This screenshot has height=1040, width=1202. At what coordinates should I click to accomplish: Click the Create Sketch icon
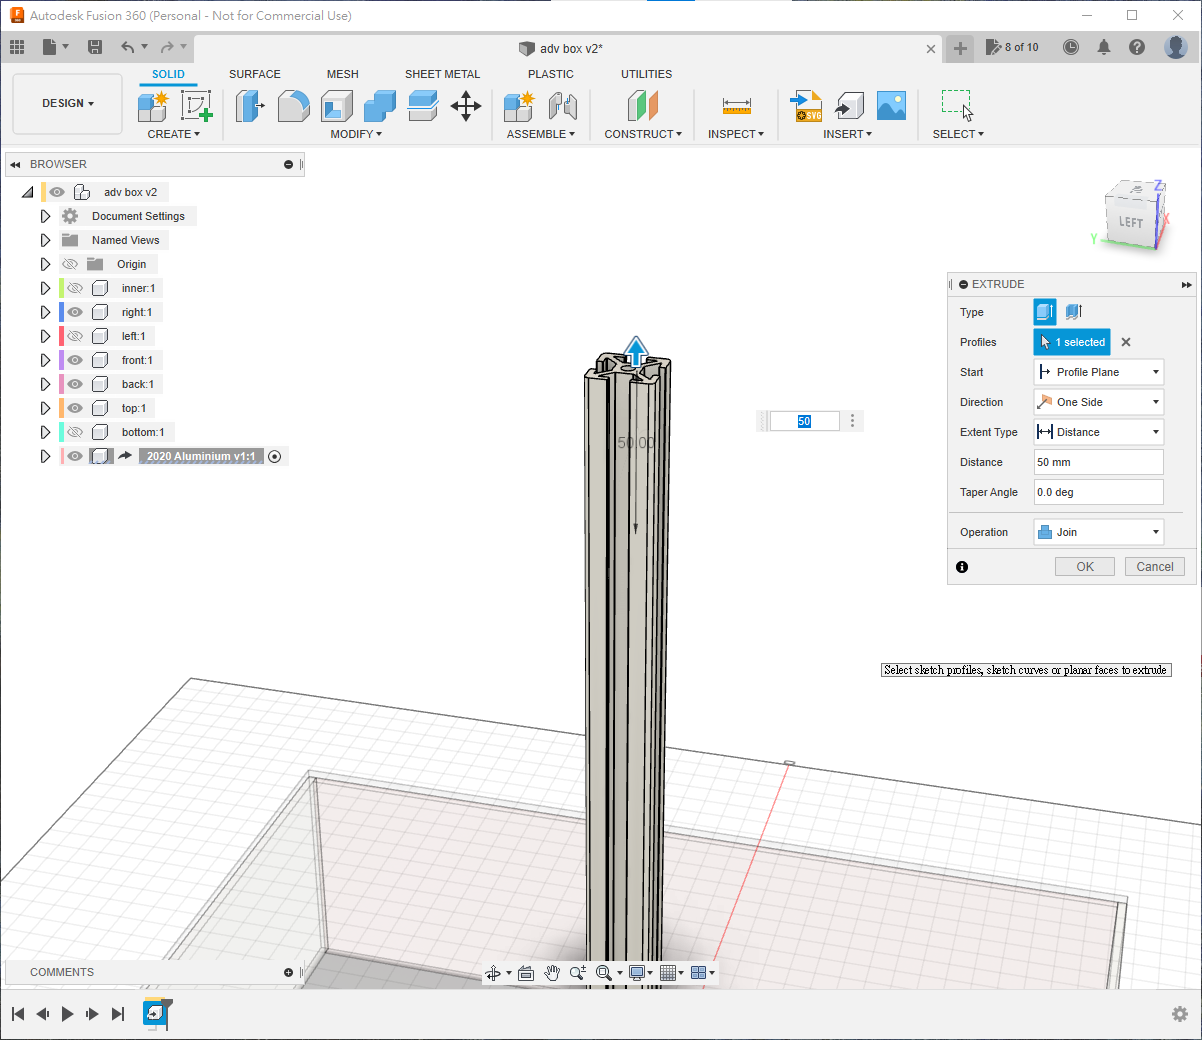click(196, 106)
